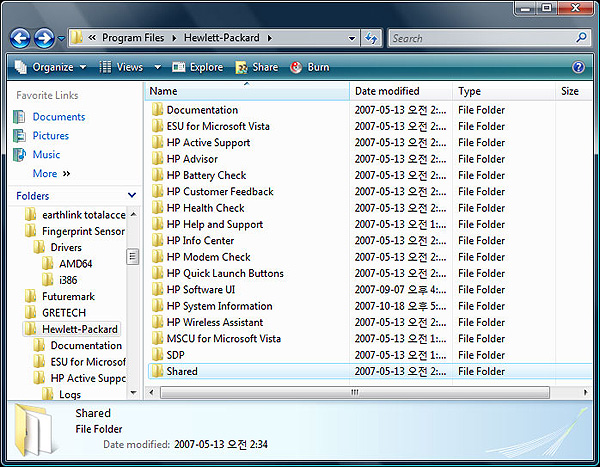Screen dimensions: 600x467
Task: Open Help via the question mark icon
Action: click(x=578, y=67)
